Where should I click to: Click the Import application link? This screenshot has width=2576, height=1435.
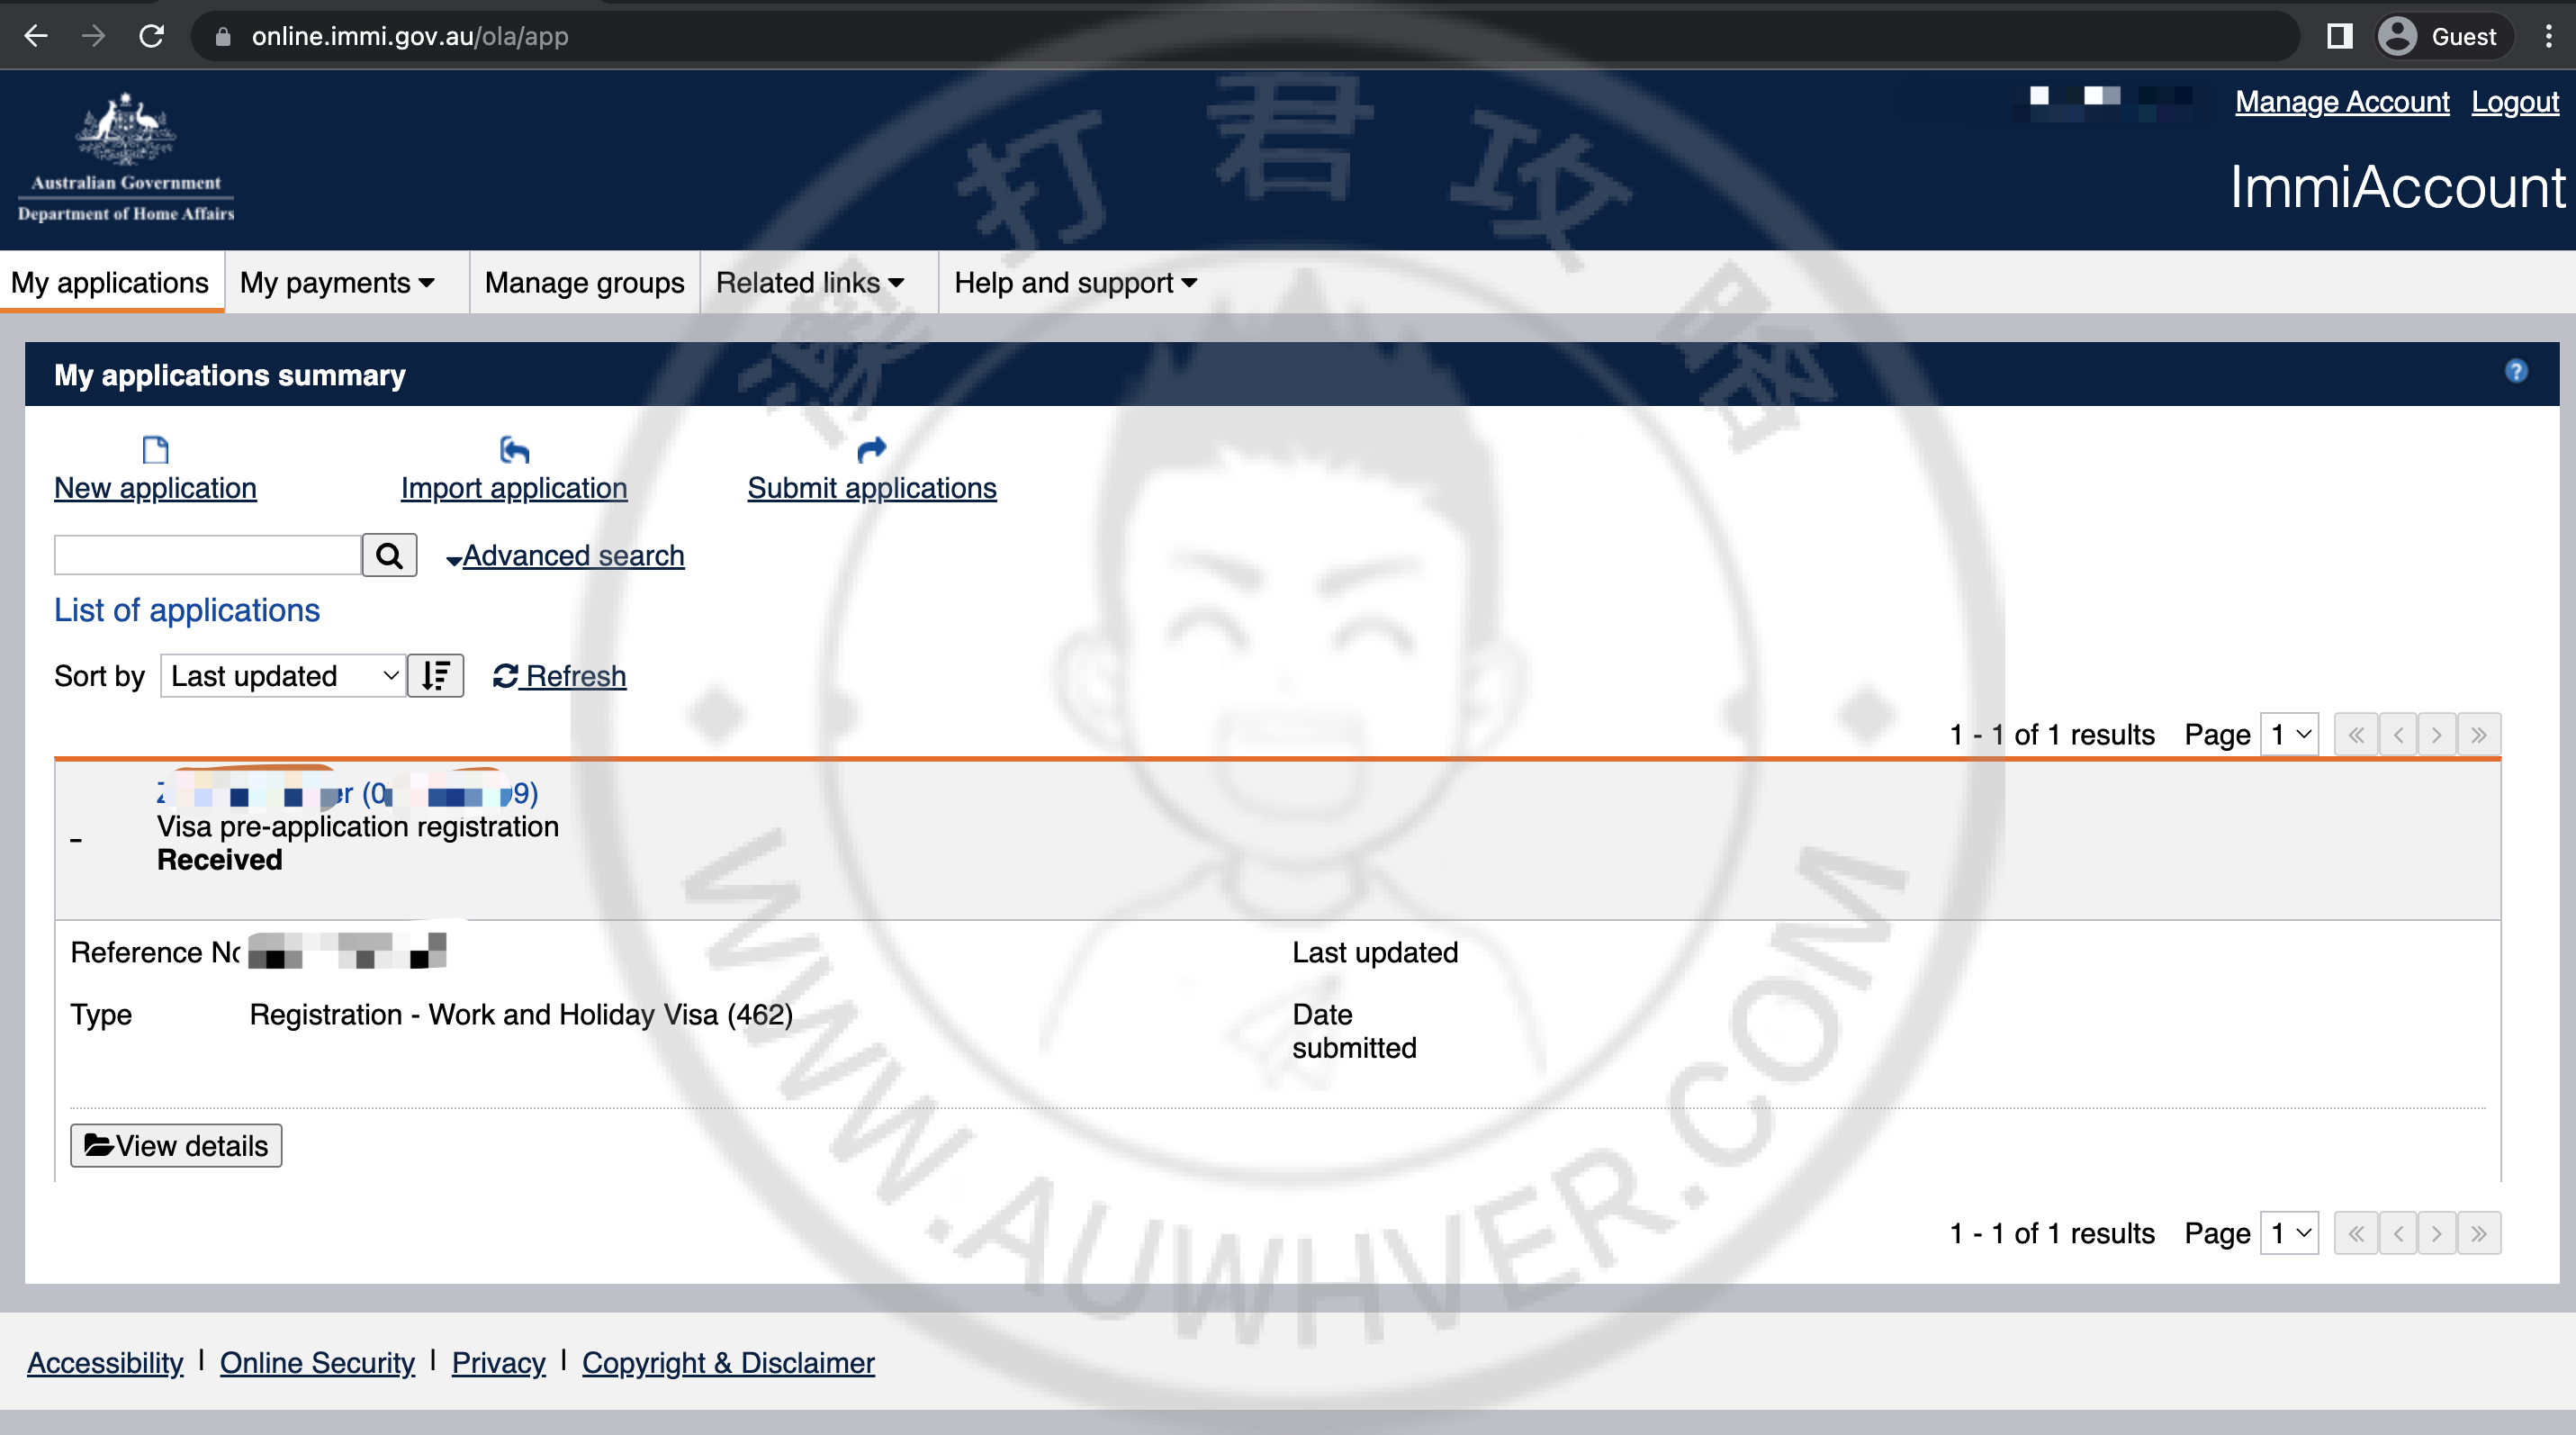pyautogui.click(x=514, y=488)
